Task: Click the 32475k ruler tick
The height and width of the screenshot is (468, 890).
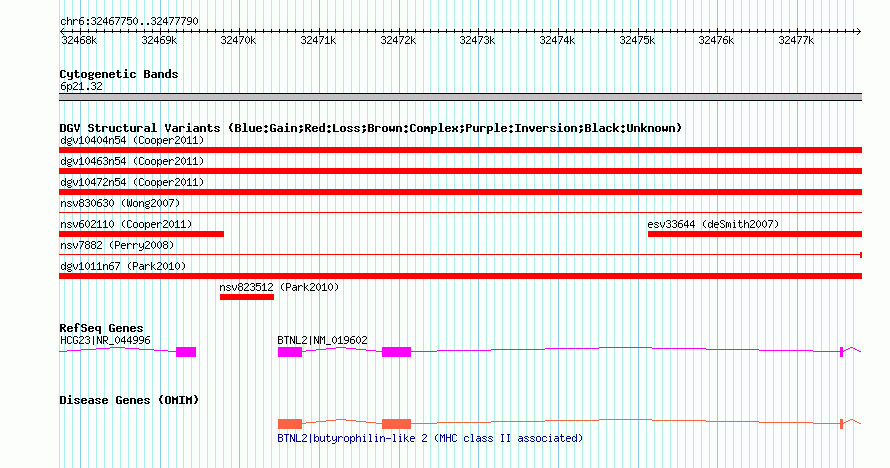Action: point(637,40)
